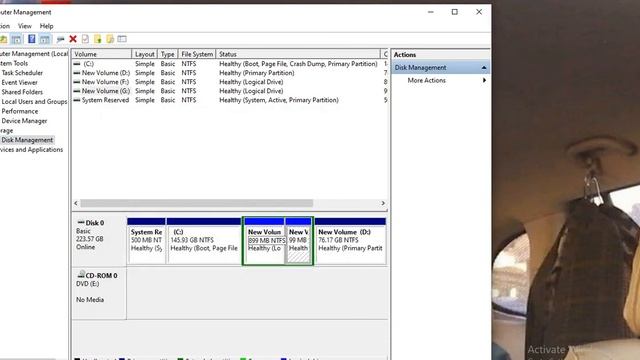
Task: Open Device Manager in the console tree
Action: coord(24,121)
